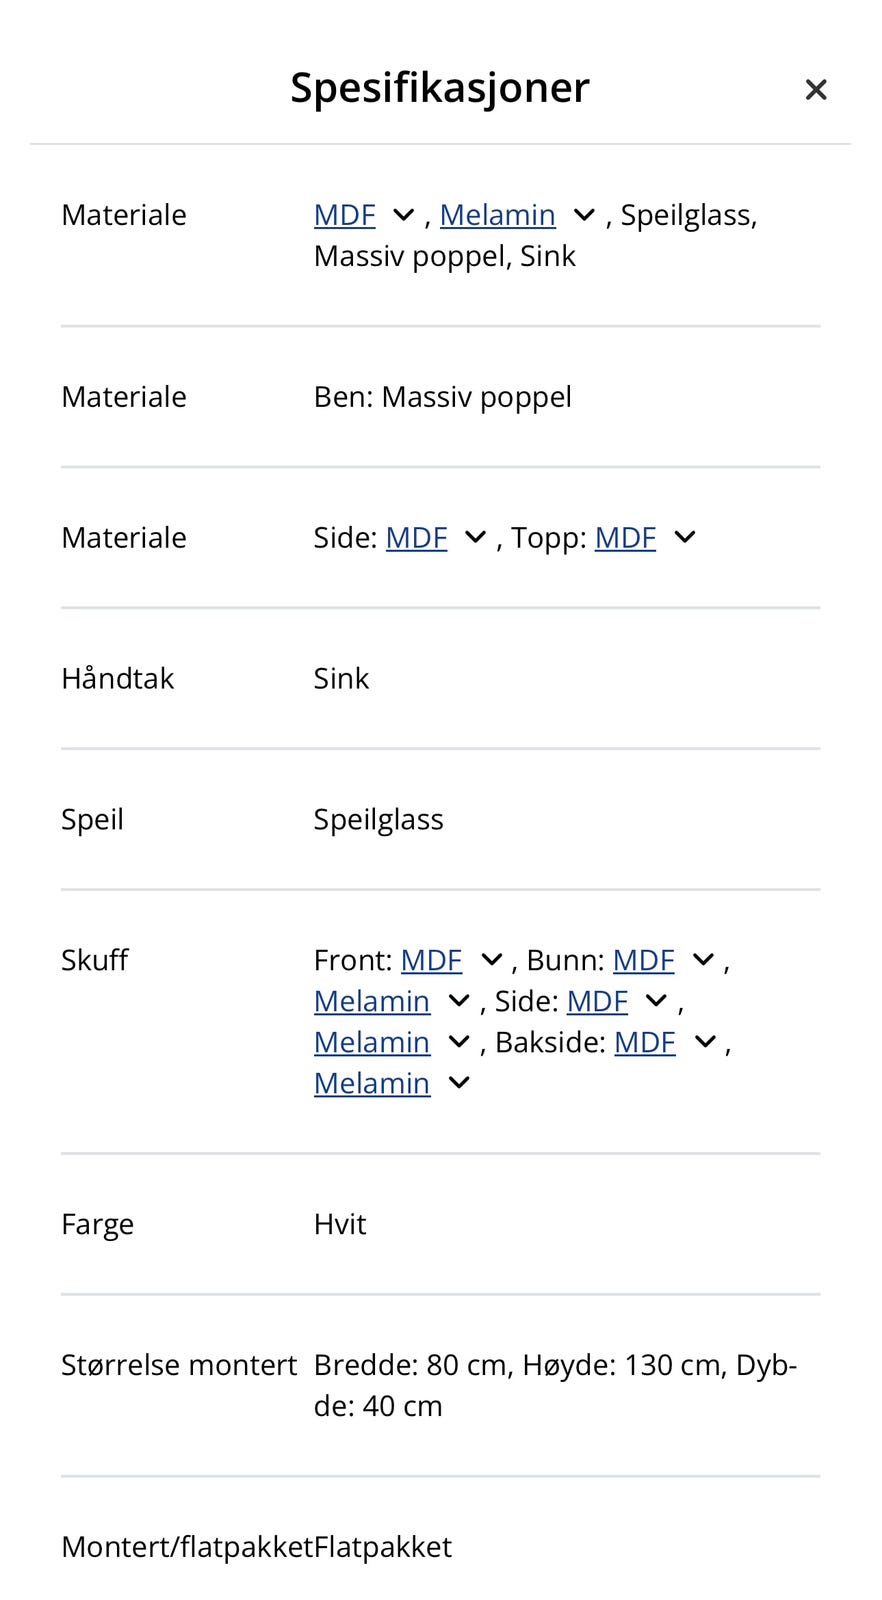Open the Skuff Side: MDF link
Image resolution: width=882 pixels, height=1600 pixels.
[597, 1002]
